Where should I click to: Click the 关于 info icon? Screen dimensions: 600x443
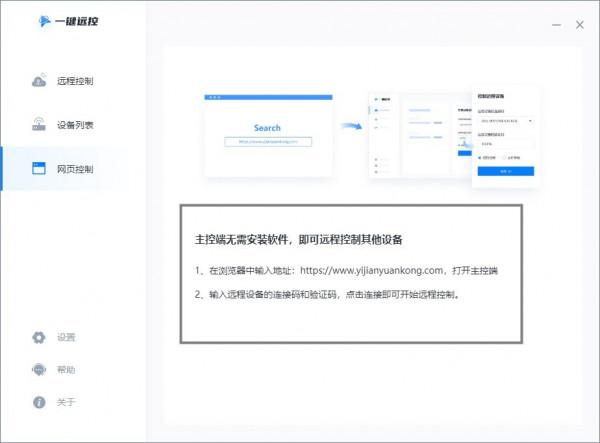pyautogui.click(x=39, y=402)
